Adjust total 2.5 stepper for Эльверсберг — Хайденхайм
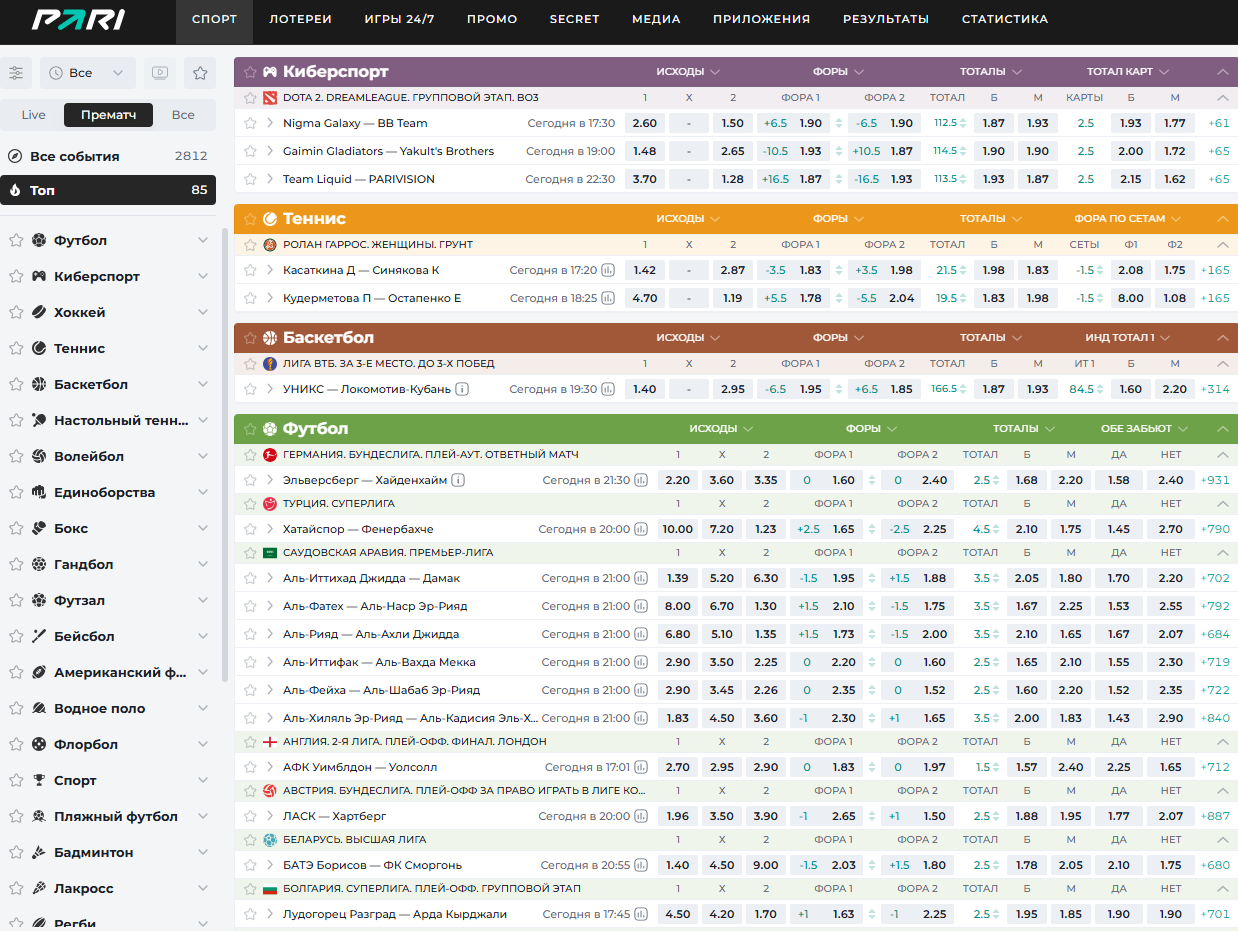The height and width of the screenshot is (931, 1238). (997, 480)
